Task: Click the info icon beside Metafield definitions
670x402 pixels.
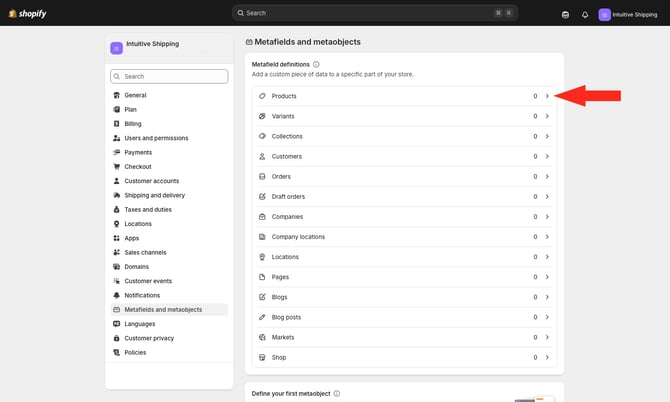Action: 316,65
